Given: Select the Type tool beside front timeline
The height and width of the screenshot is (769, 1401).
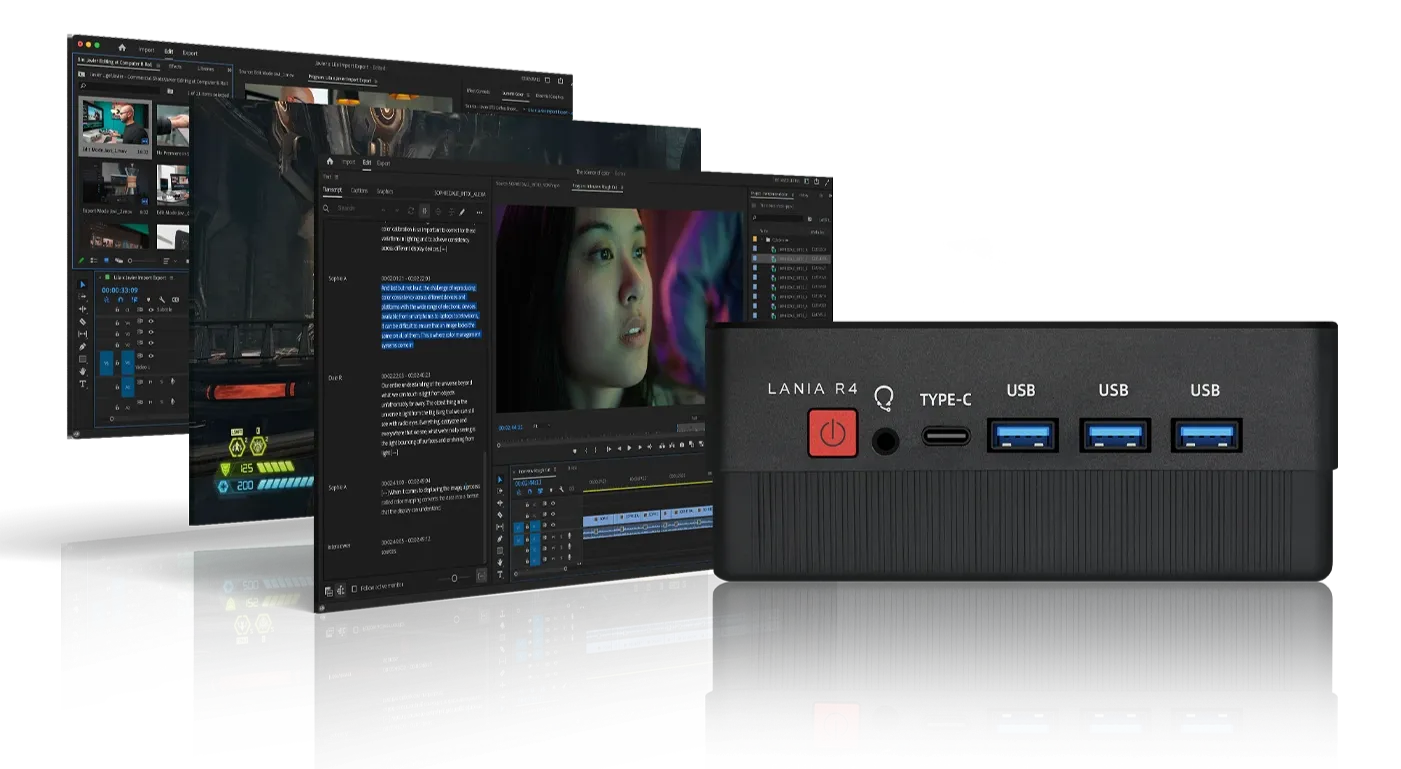Looking at the screenshot, I should 501,574.
